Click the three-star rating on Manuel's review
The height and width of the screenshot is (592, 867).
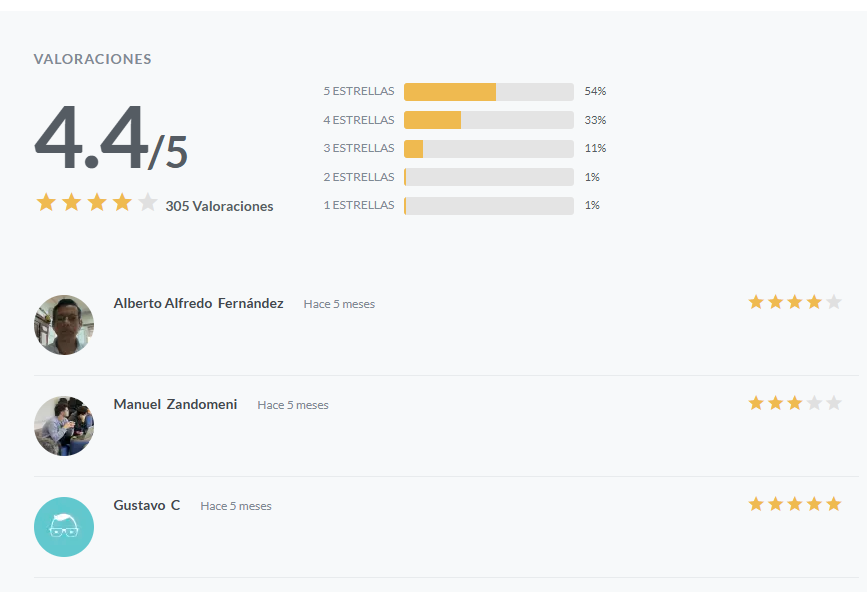pyautogui.click(x=795, y=403)
